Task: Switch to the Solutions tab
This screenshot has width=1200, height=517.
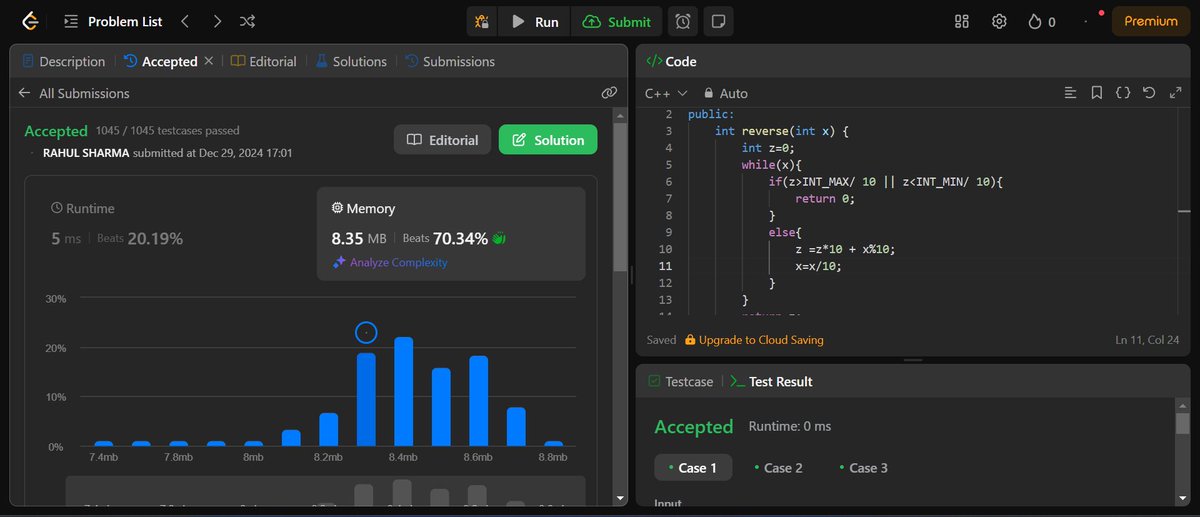Action: (x=351, y=61)
